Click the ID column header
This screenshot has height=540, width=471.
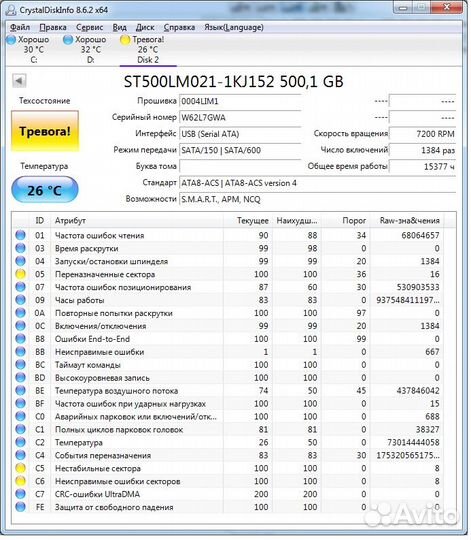click(40, 220)
